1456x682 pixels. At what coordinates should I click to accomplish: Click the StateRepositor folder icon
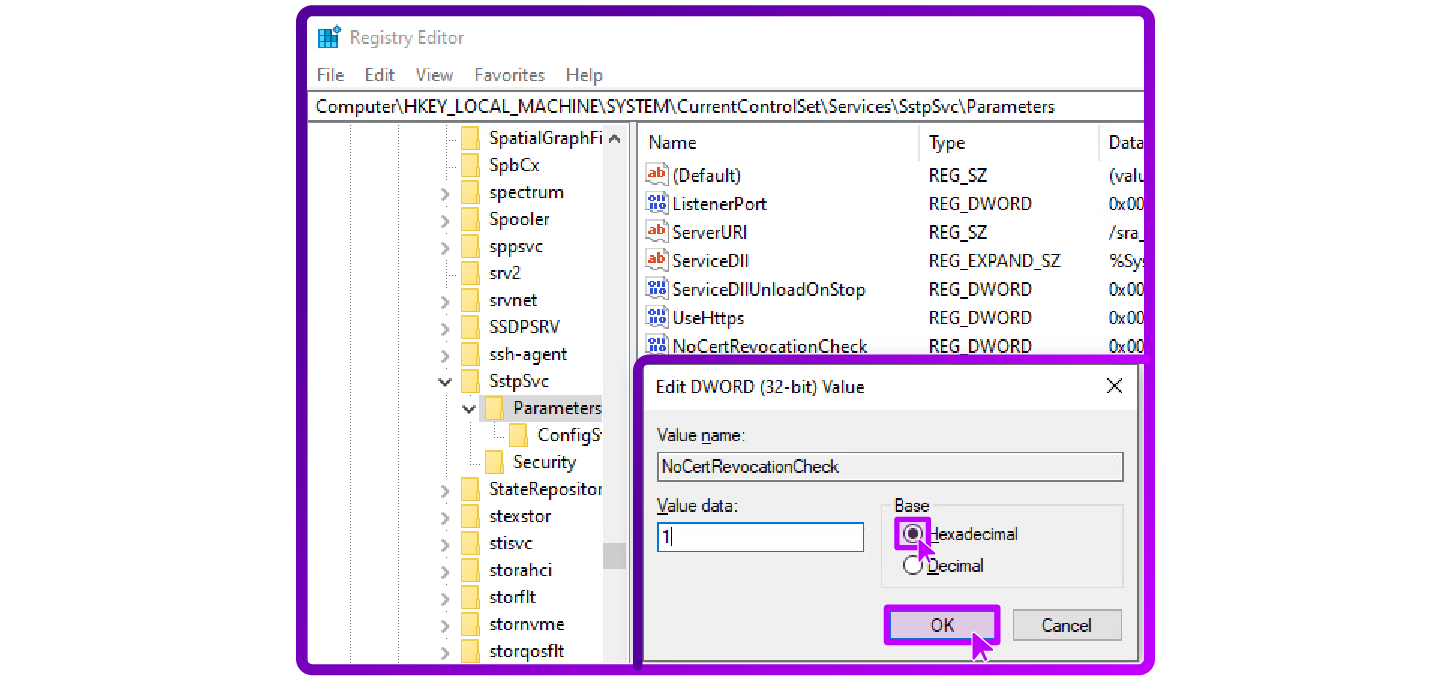point(471,489)
